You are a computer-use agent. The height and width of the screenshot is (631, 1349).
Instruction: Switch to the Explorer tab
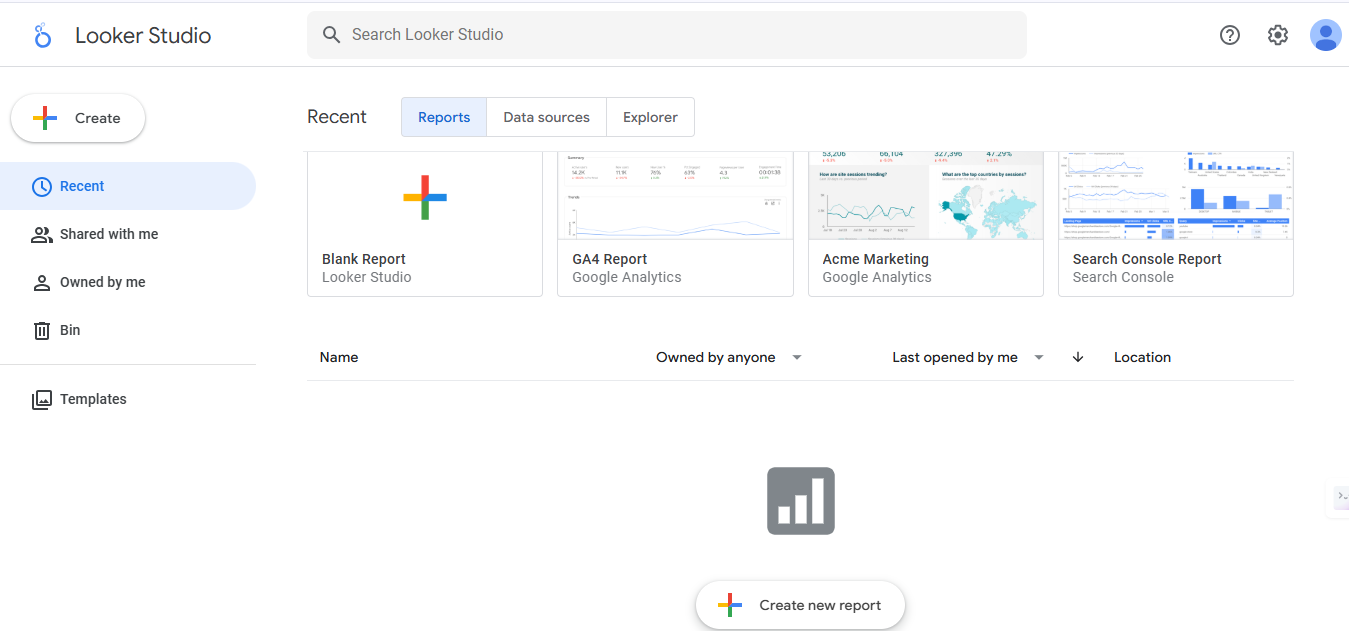click(x=650, y=117)
